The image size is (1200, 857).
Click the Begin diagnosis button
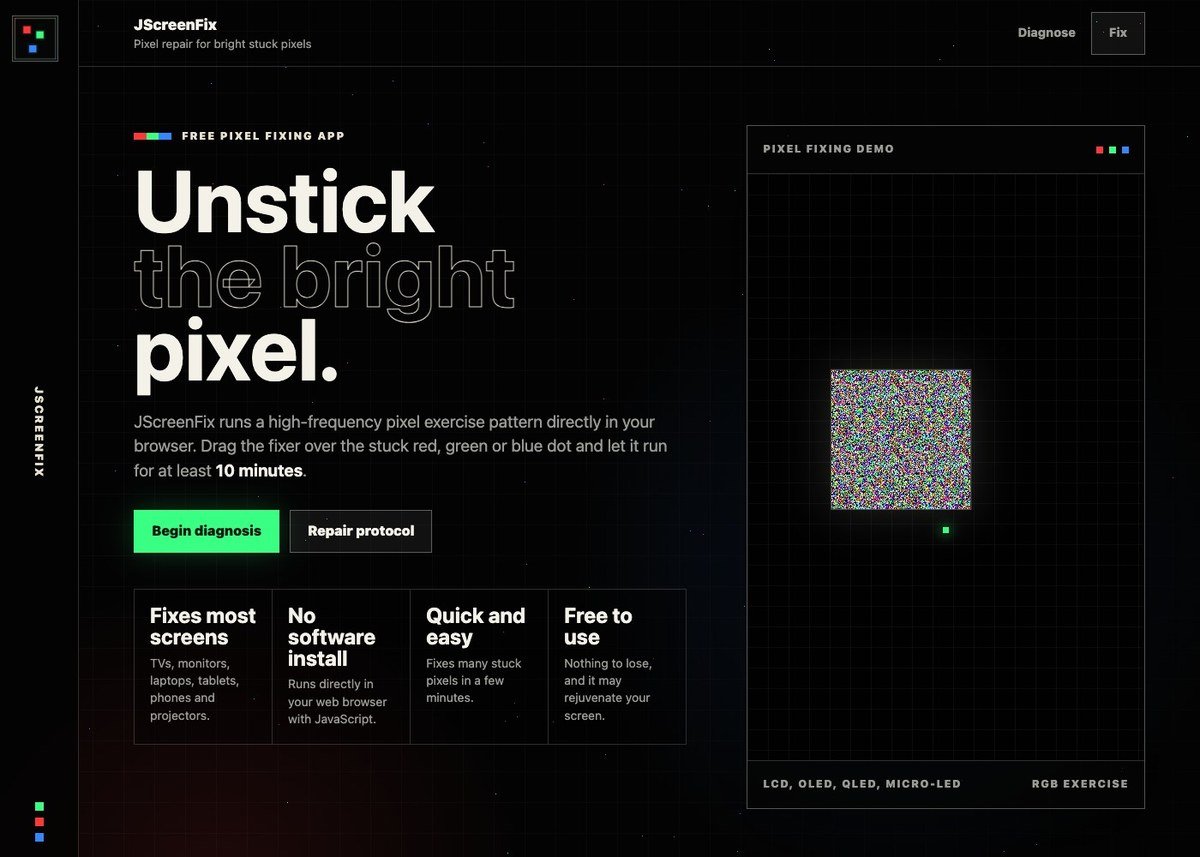[x=207, y=531]
